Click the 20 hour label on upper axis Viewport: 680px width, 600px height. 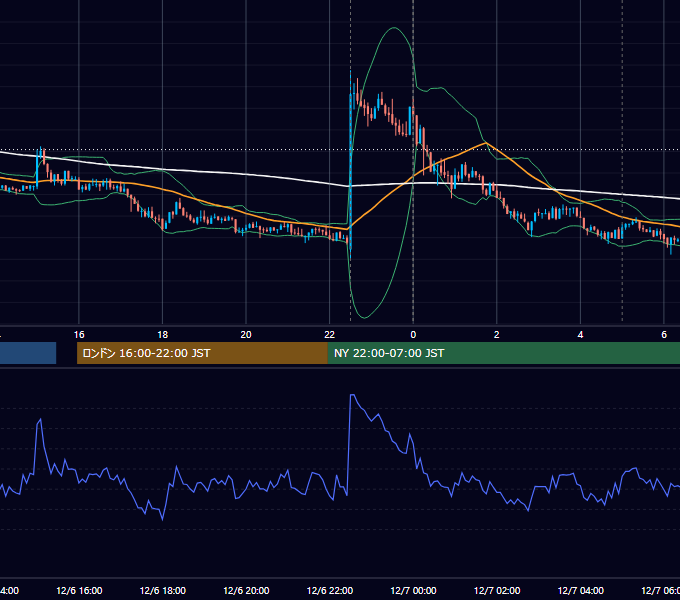coord(246,335)
